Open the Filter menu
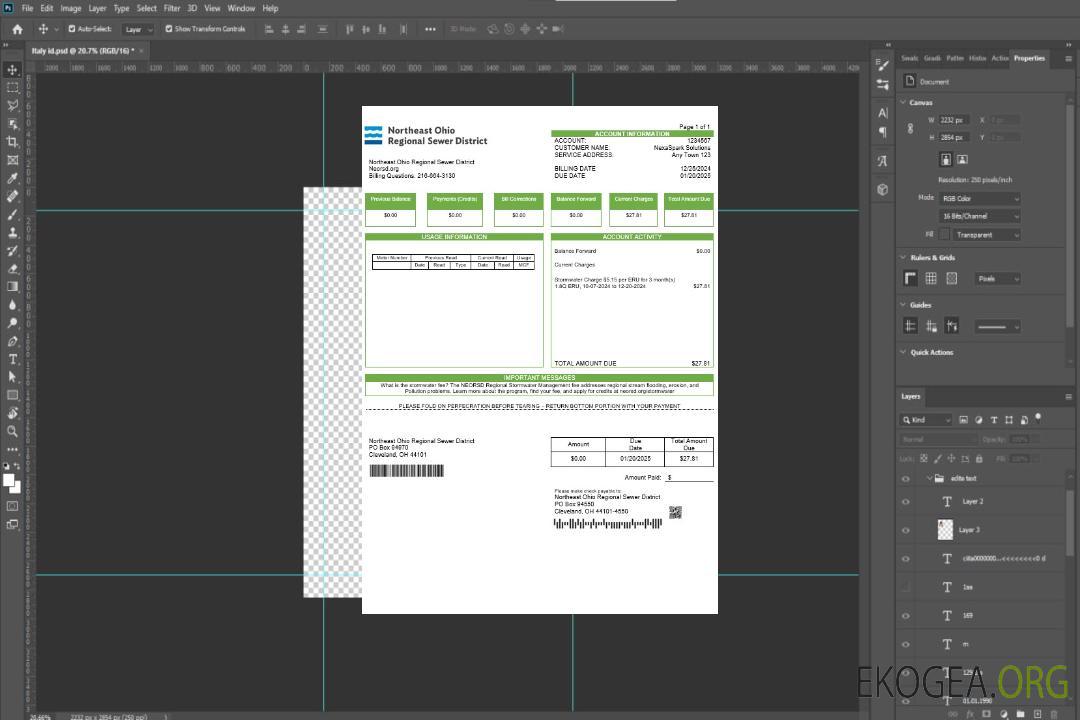Screen dimensions: 1080x720 (x=172, y=8)
